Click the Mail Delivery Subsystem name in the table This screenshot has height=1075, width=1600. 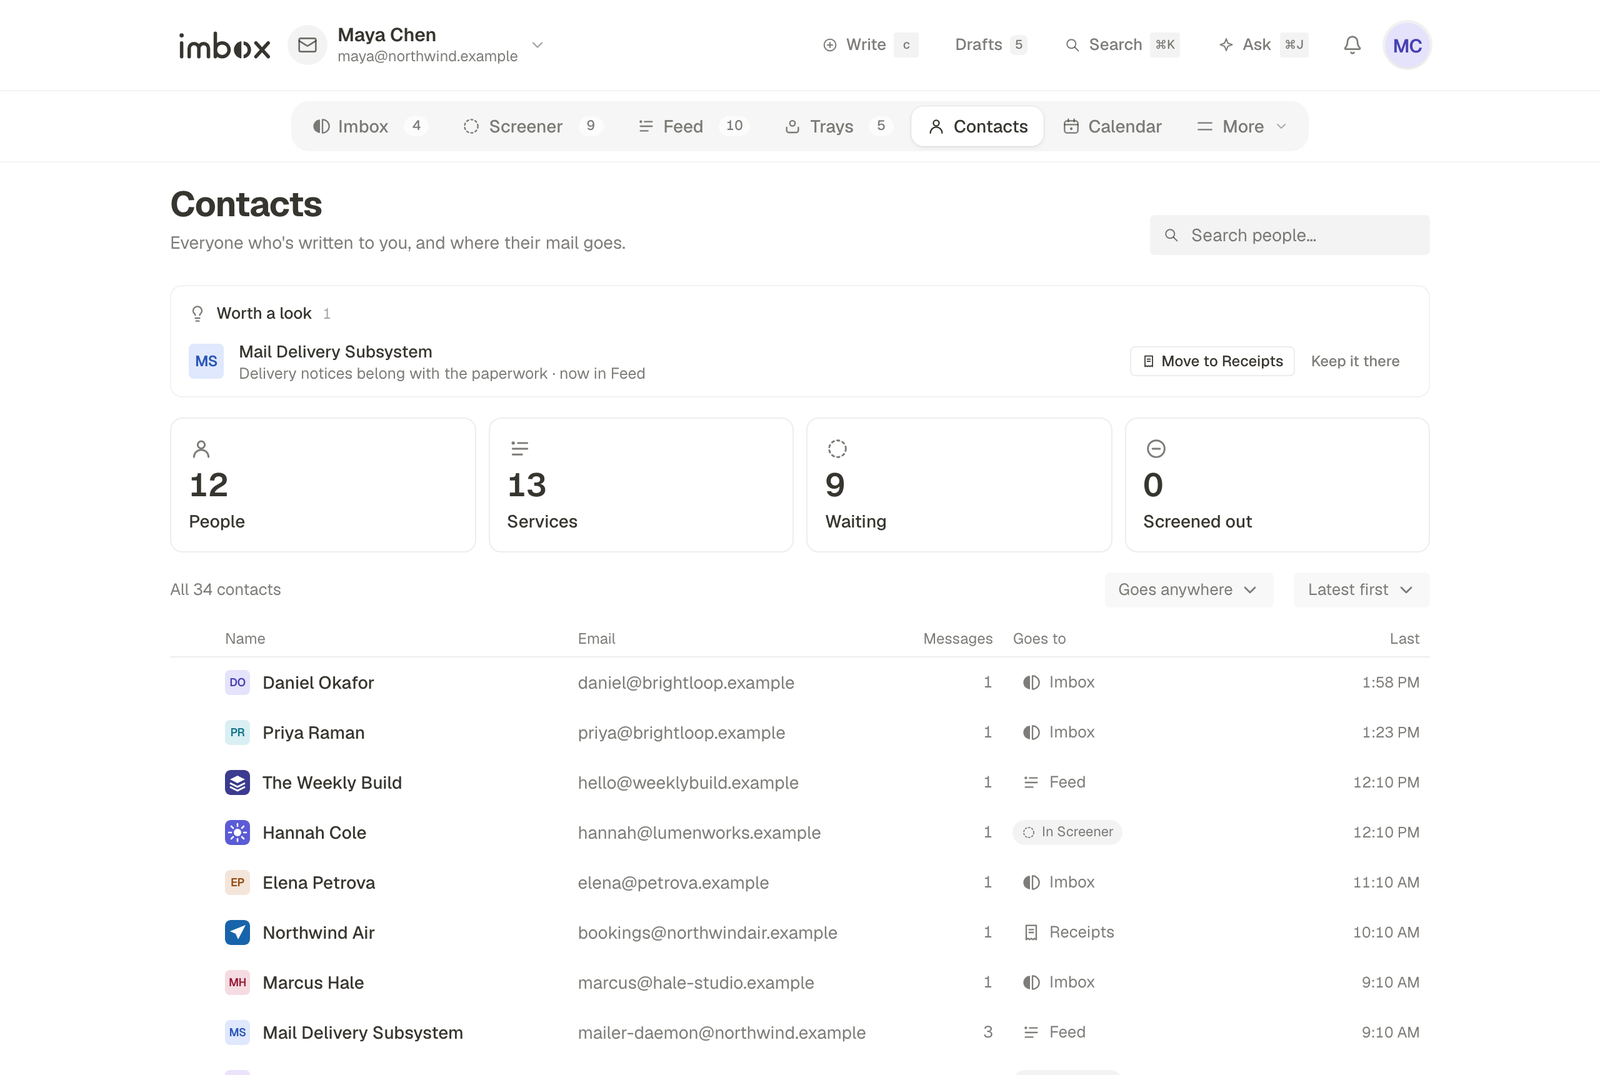pos(363,1033)
